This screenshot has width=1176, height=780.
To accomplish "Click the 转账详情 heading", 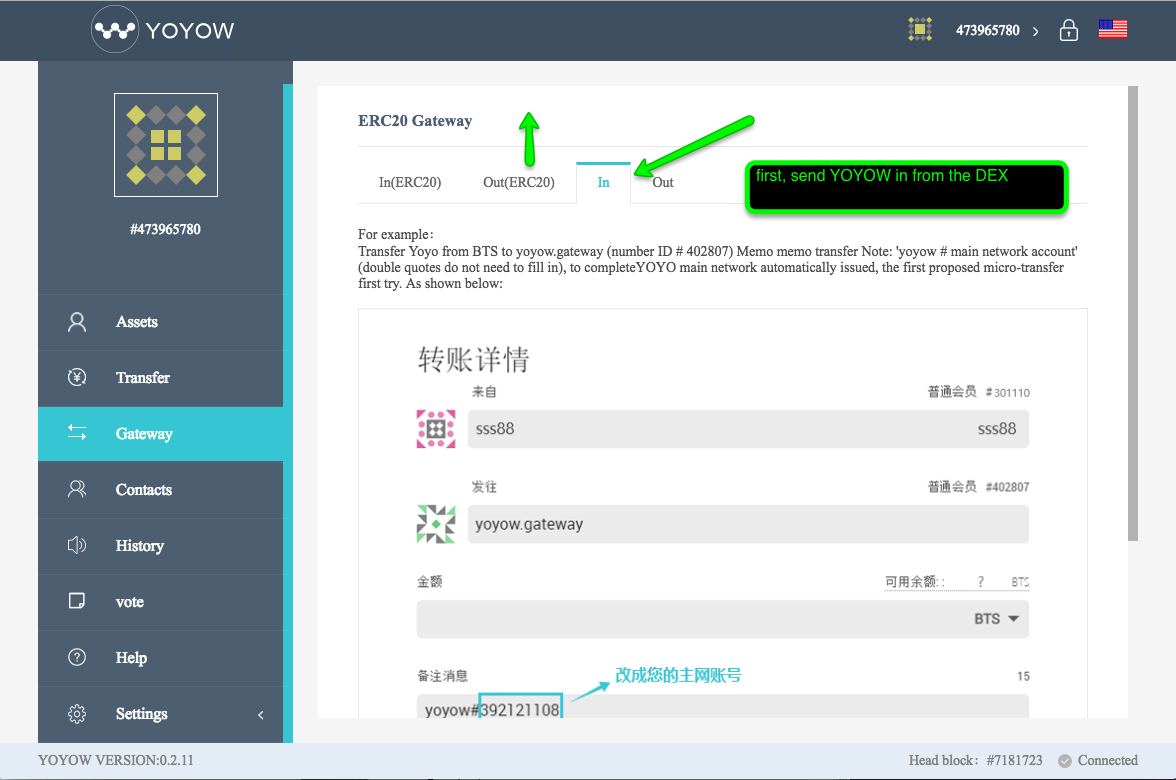I will (x=473, y=359).
